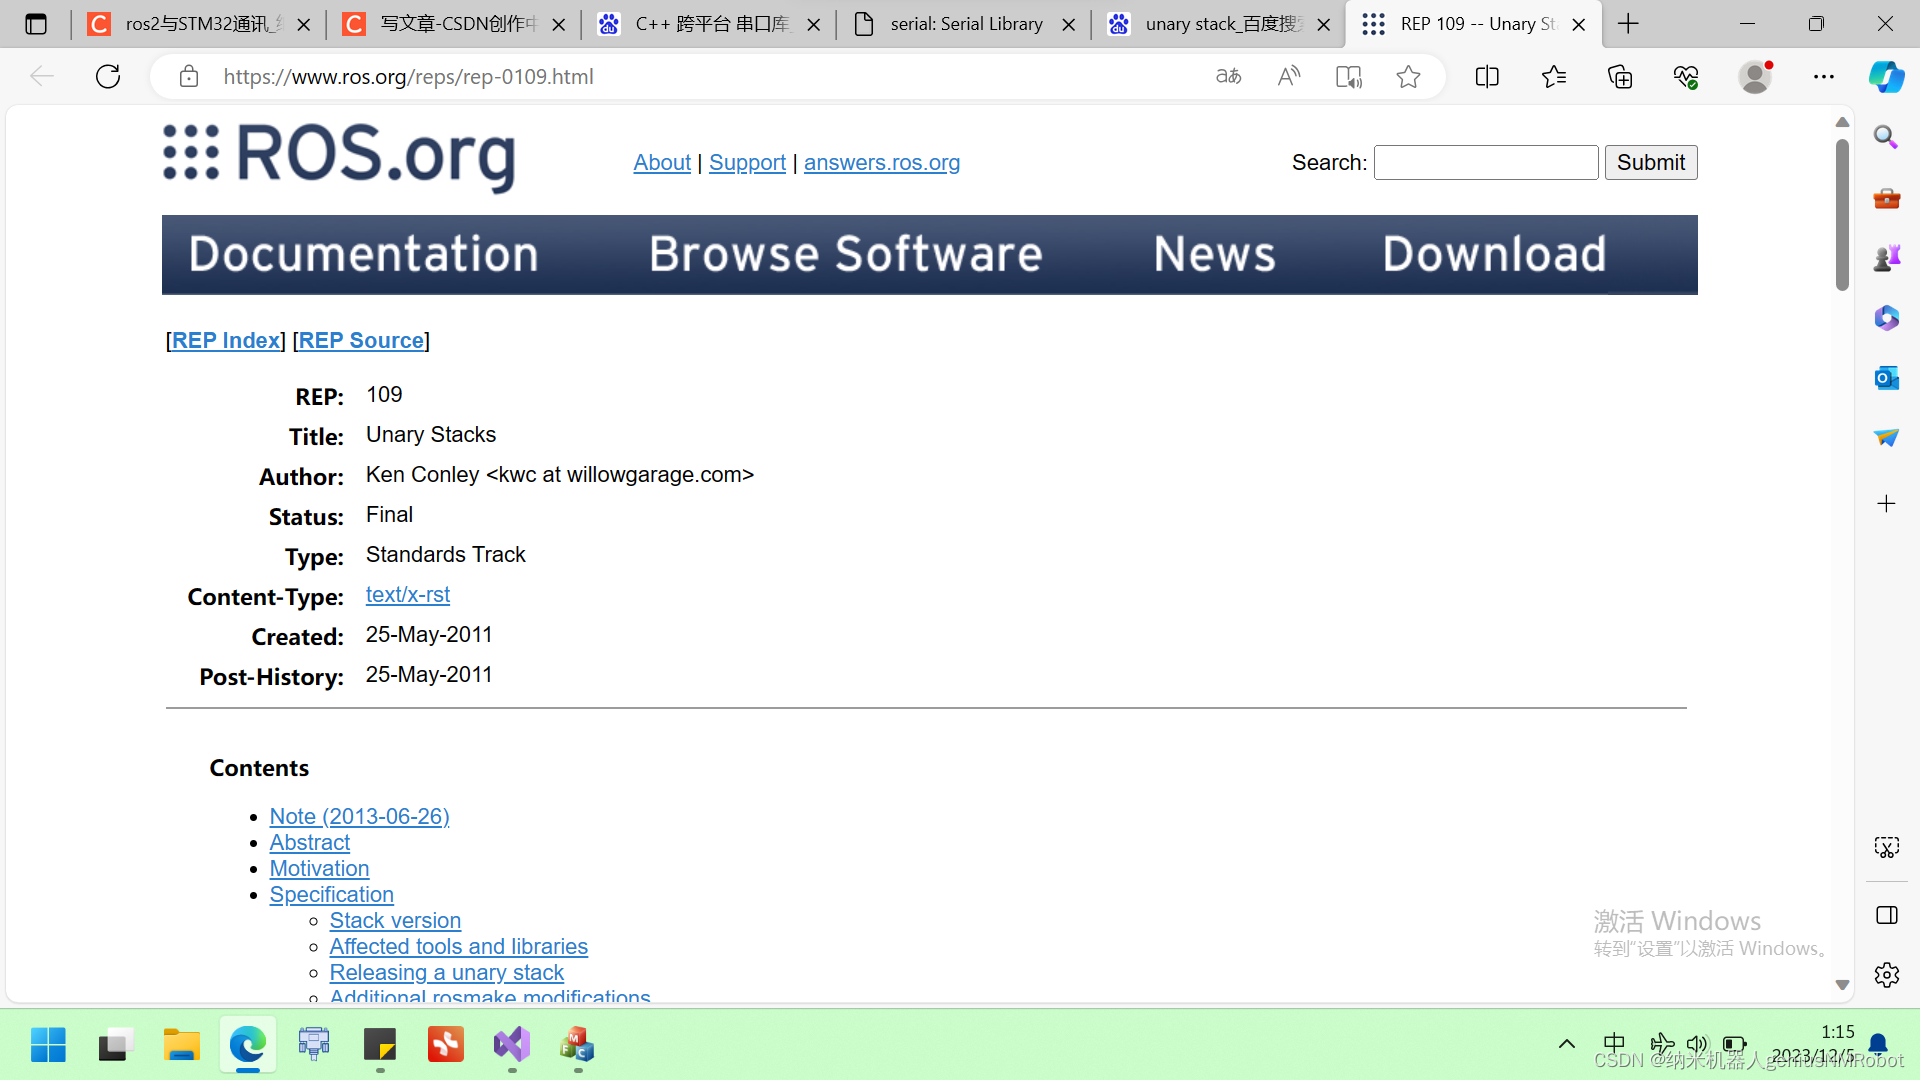Open the Read aloud icon in address bar
Screen dimensions: 1920x1080
pos(1289,76)
